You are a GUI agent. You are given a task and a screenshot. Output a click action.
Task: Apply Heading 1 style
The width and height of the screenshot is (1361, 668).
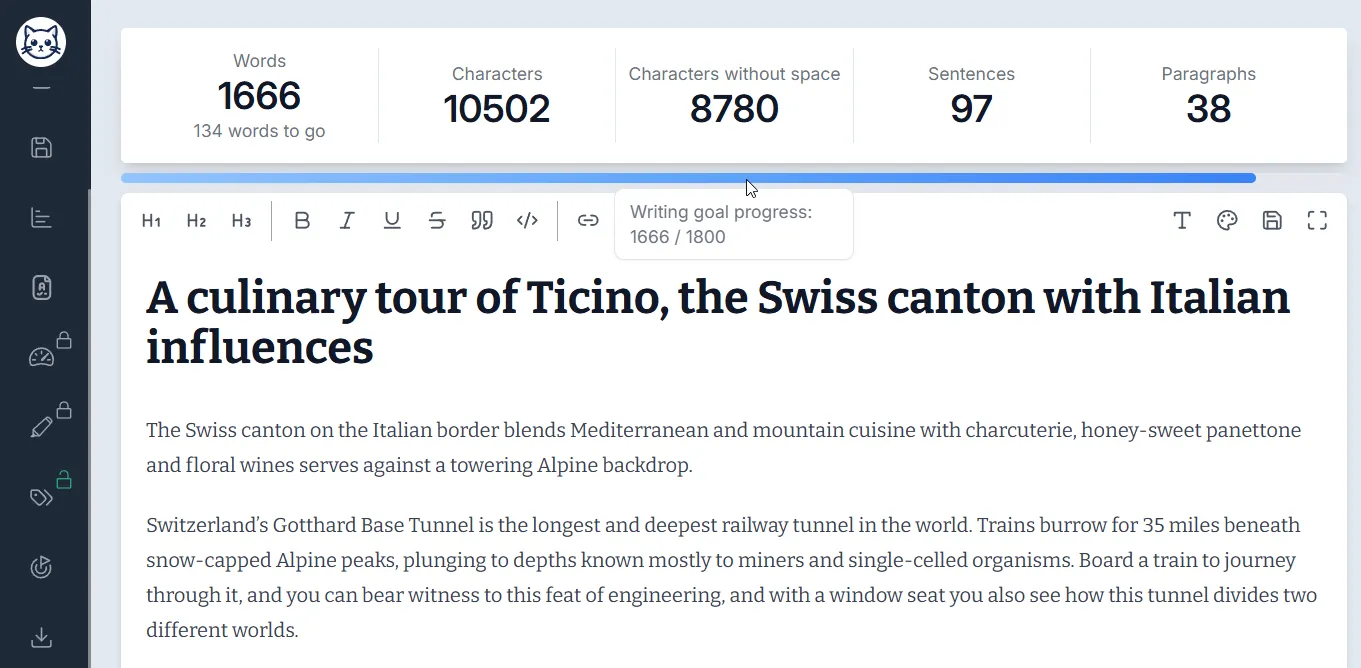pyautogui.click(x=151, y=221)
